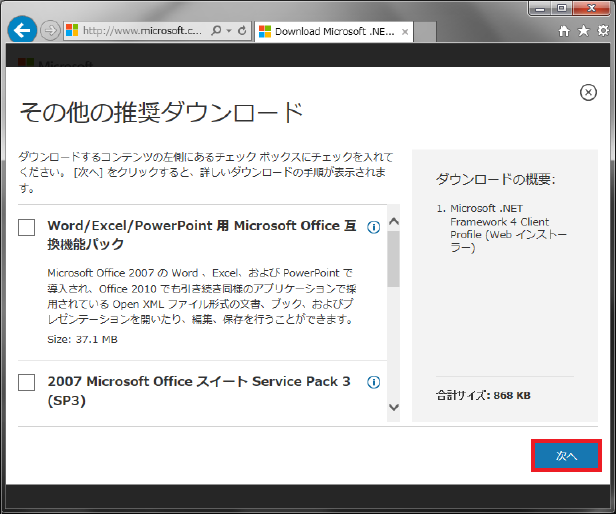Image resolution: width=616 pixels, height=514 pixels.
Task: Click the ダウンロードの概要: heading
Action: pos(495,180)
